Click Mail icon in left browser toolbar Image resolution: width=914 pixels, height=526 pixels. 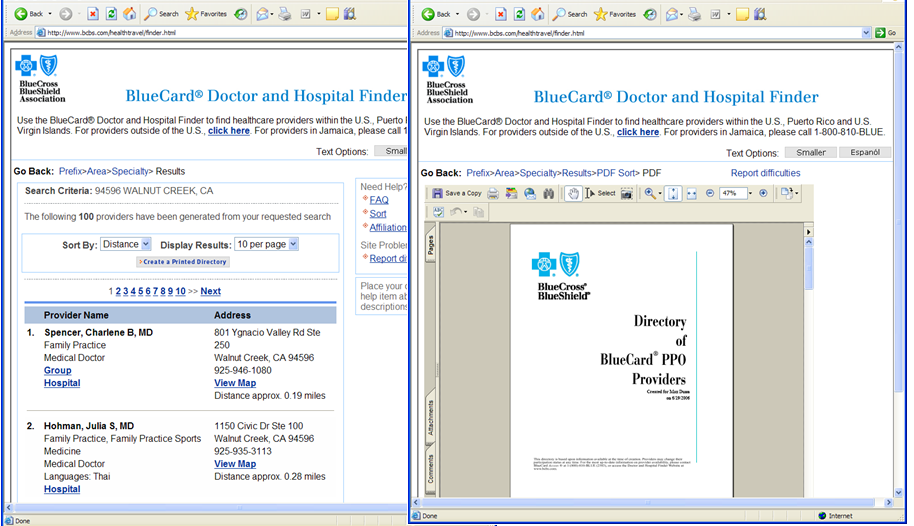[263, 14]
